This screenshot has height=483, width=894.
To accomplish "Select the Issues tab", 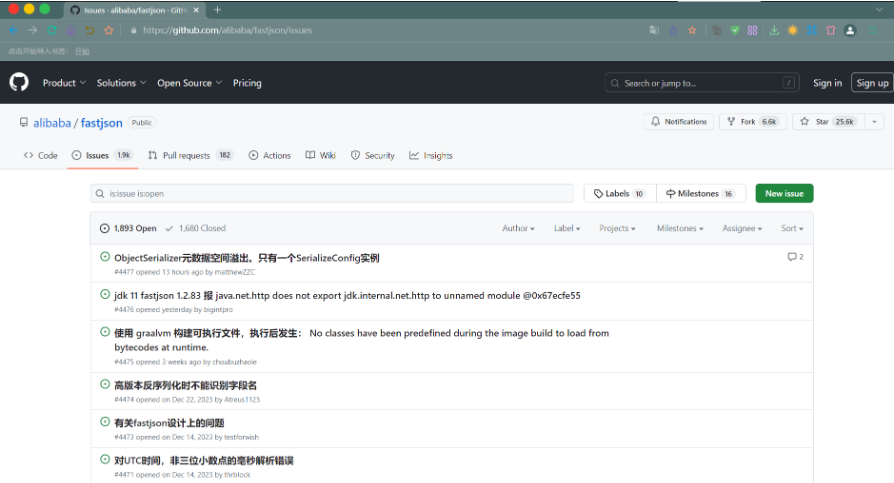I will [103, 155].
